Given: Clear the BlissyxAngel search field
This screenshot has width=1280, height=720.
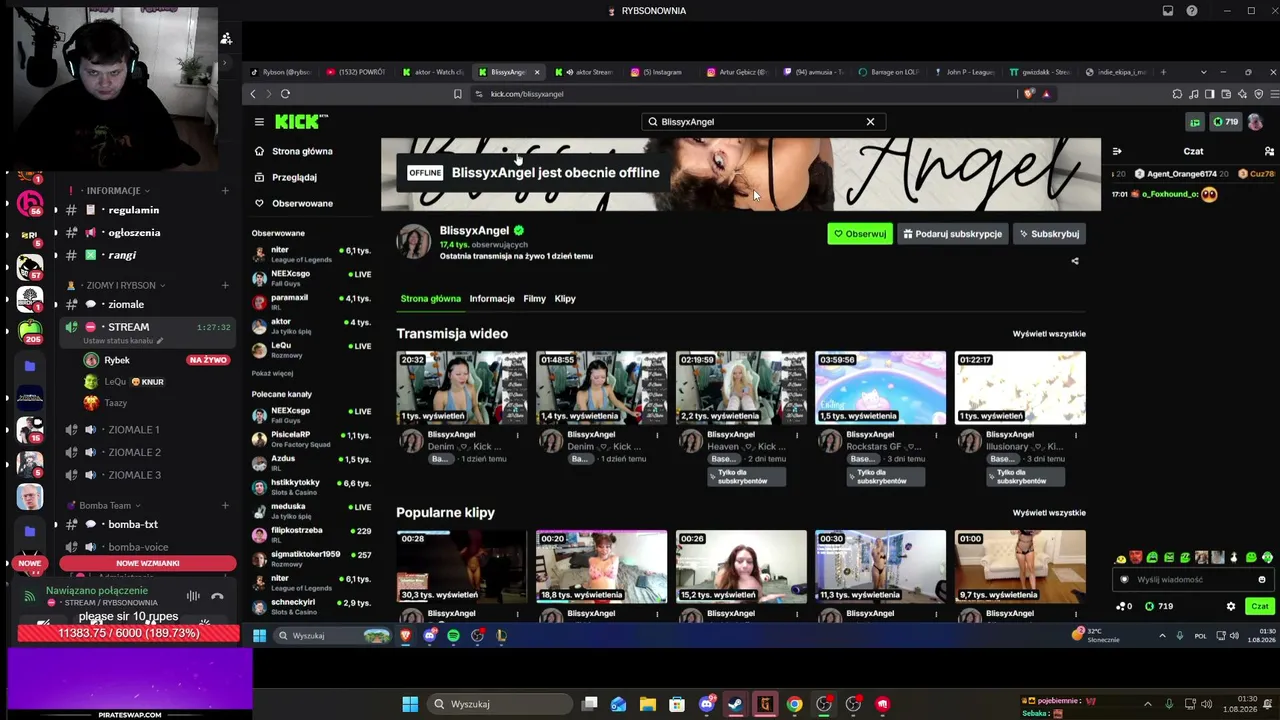Looking at the screenshot, I should [870, 122].
